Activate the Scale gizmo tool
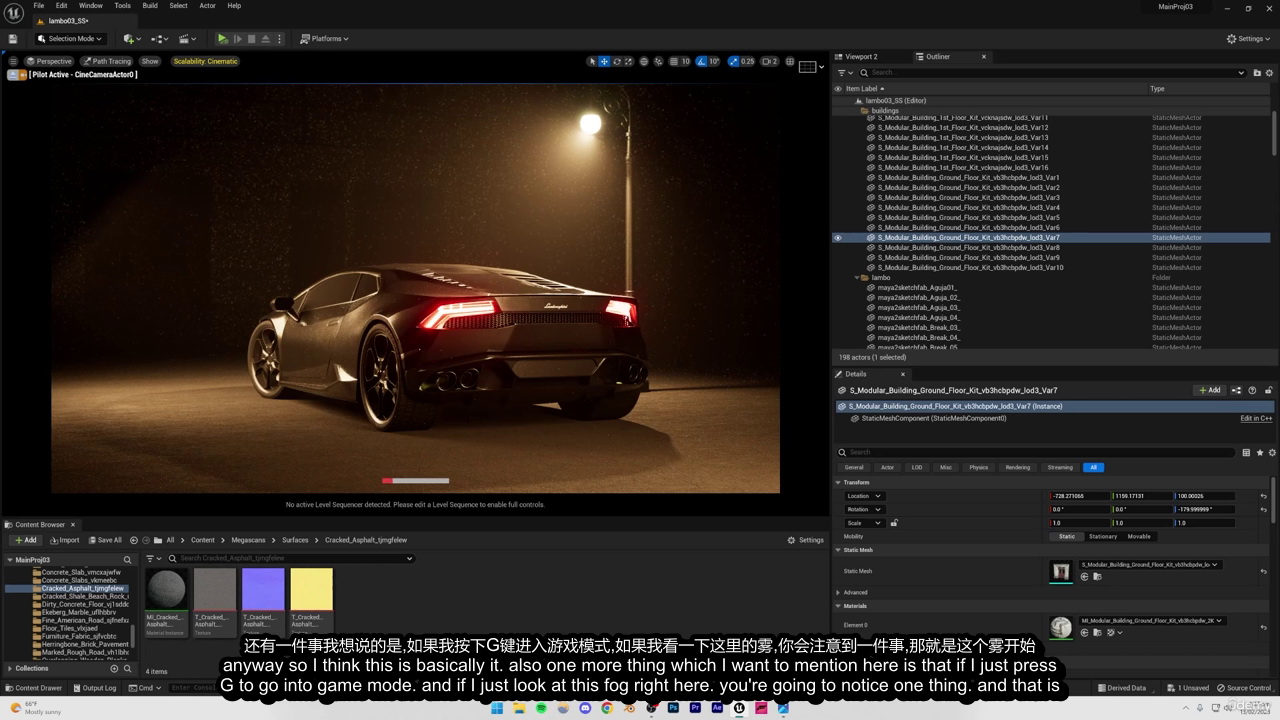The image size is (1280, 720). coord(628,61)
